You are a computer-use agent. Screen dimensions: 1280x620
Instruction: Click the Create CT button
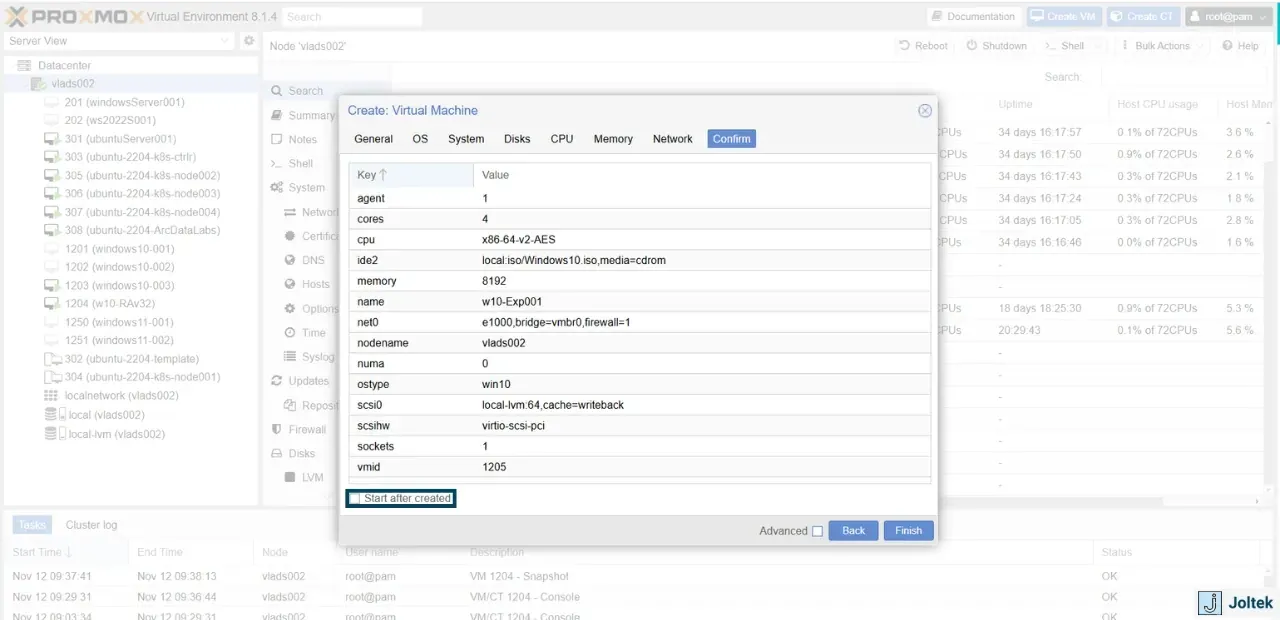(x=1143, y=16)
